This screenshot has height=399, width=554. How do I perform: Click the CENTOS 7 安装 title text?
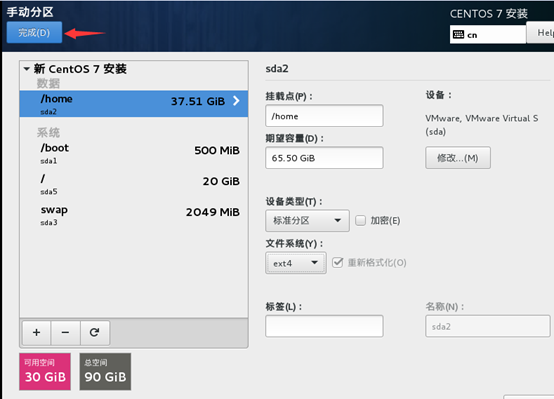[489, 14]
